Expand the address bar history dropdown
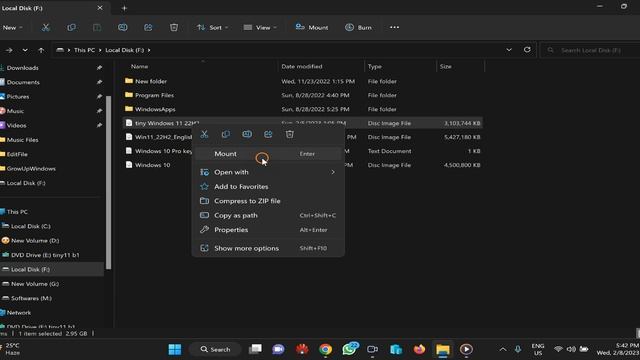640x360 pixels. pyautogui.click(x=509, y=50)
